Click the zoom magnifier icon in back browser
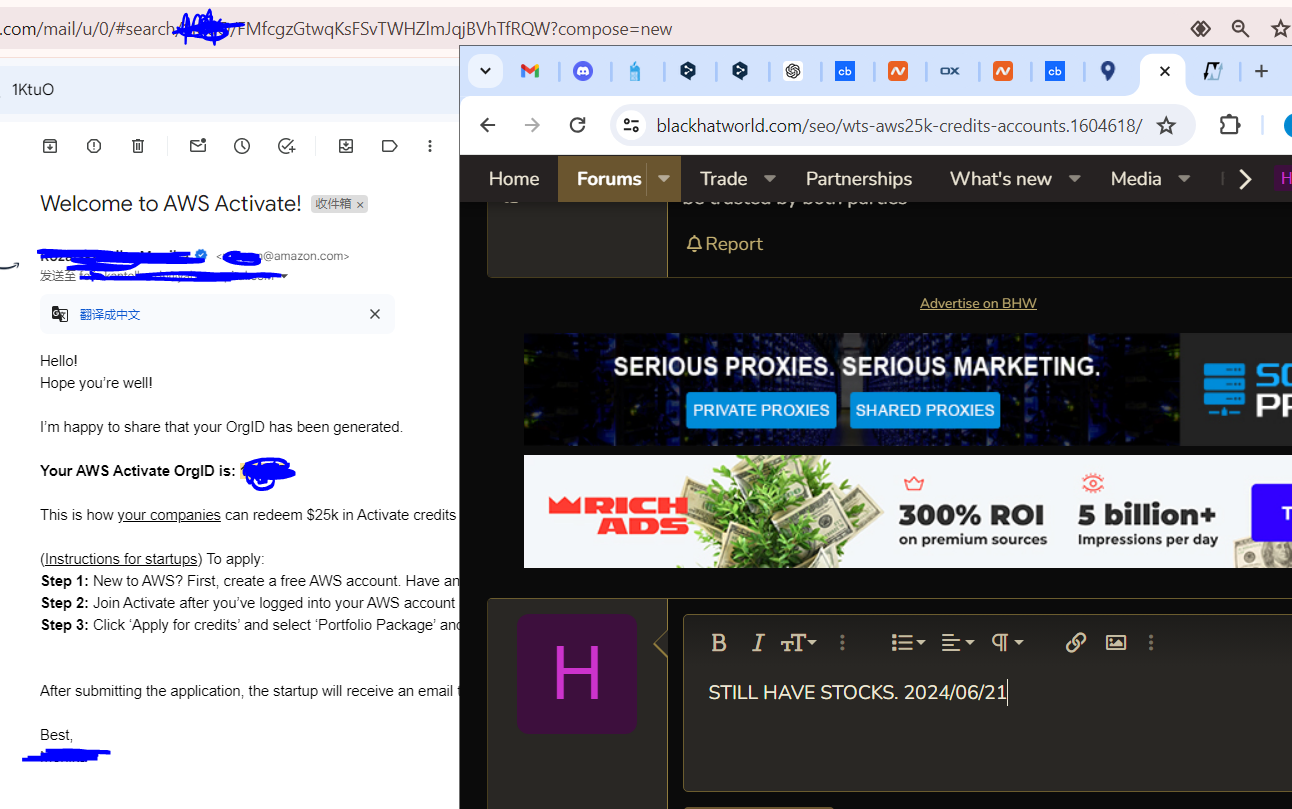The height and width of the screenshot is (809, 1292). (1240, 29)
